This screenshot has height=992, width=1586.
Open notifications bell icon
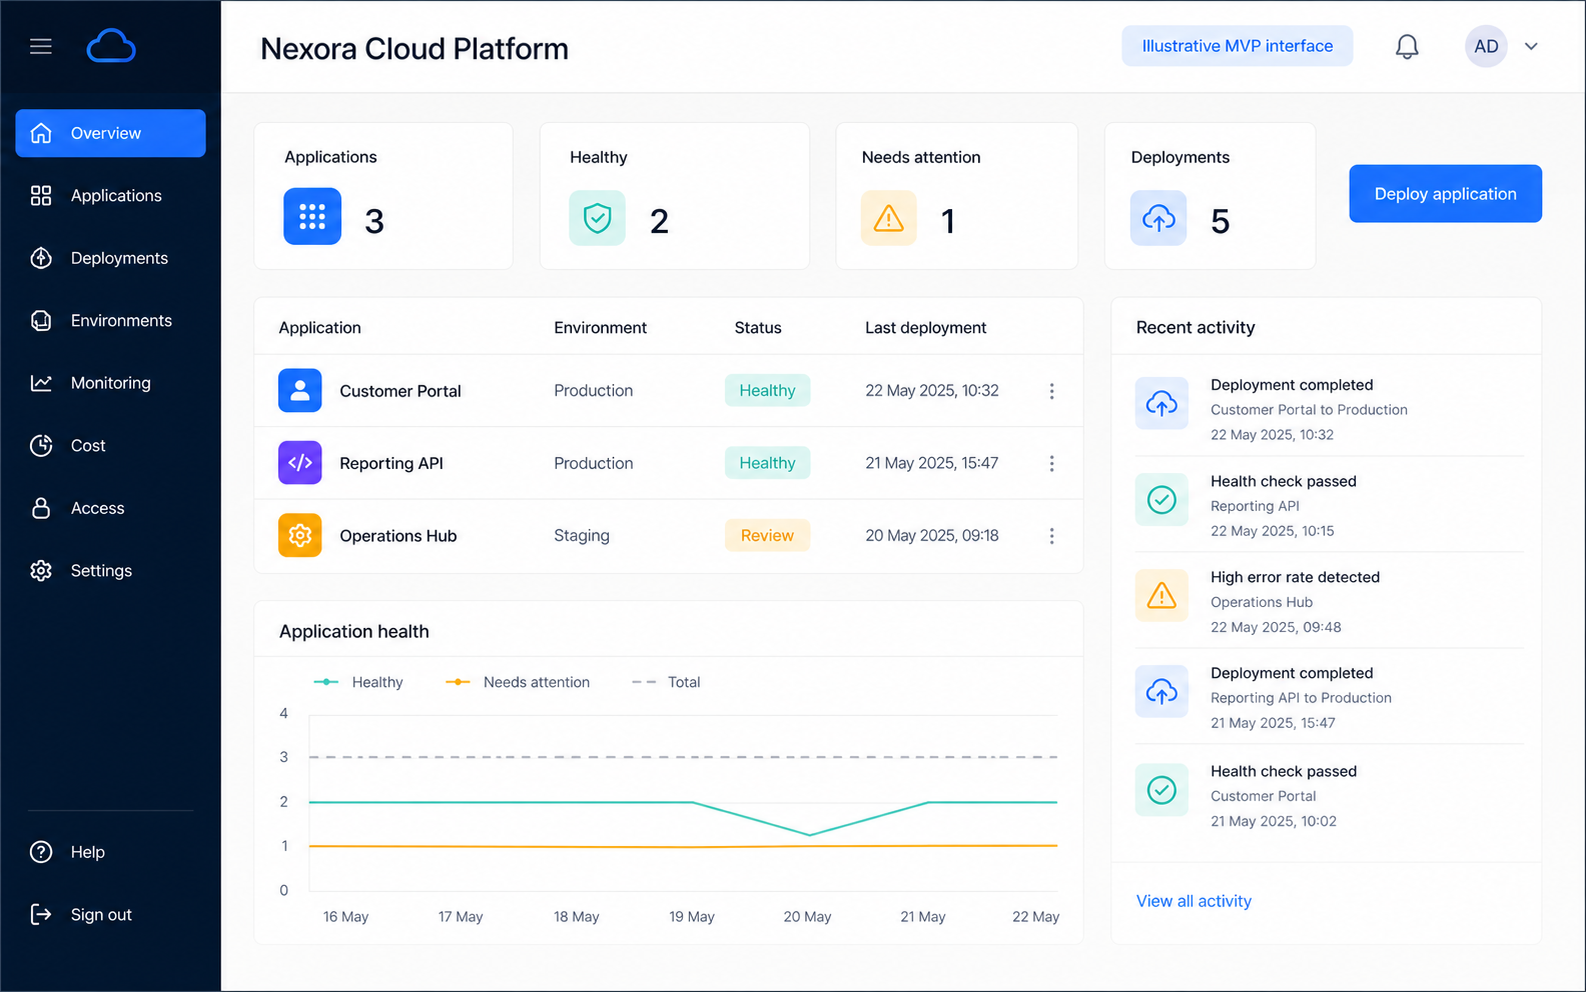(1407, 46)
